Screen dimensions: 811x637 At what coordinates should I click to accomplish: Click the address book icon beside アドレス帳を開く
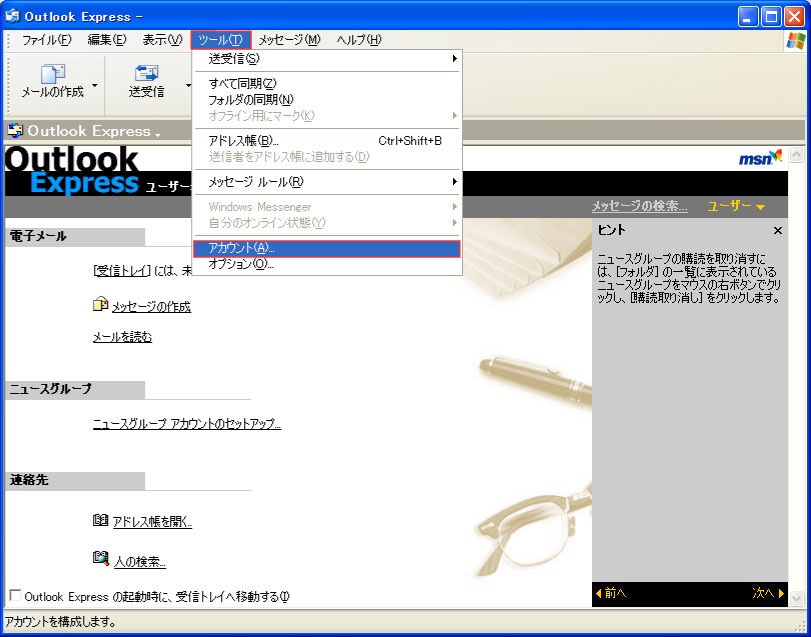coord(100,520)
